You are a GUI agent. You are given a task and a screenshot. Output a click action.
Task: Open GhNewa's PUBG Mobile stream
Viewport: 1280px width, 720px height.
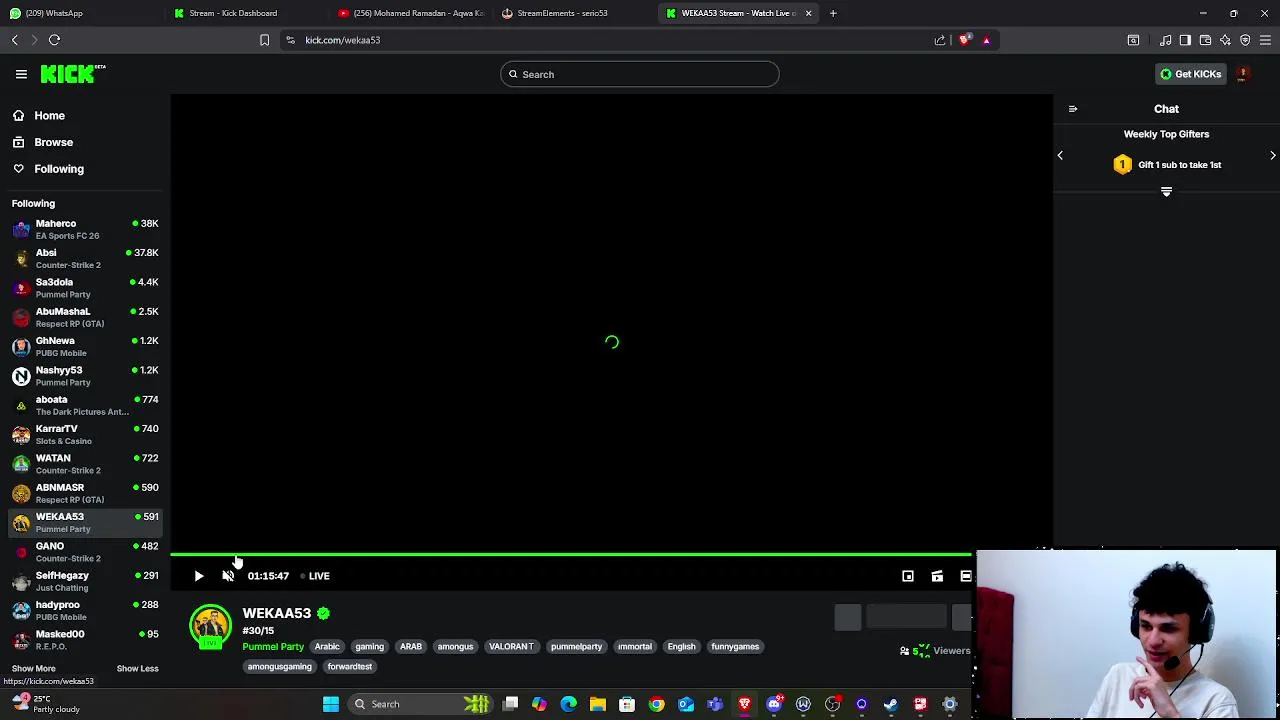click(85, 346)
